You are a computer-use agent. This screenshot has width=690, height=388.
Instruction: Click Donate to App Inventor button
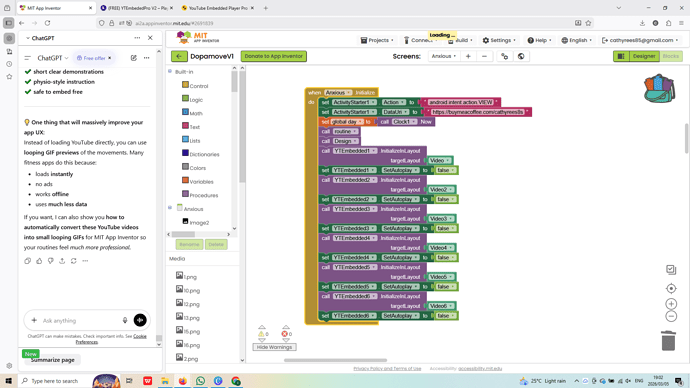coord(274,56)
